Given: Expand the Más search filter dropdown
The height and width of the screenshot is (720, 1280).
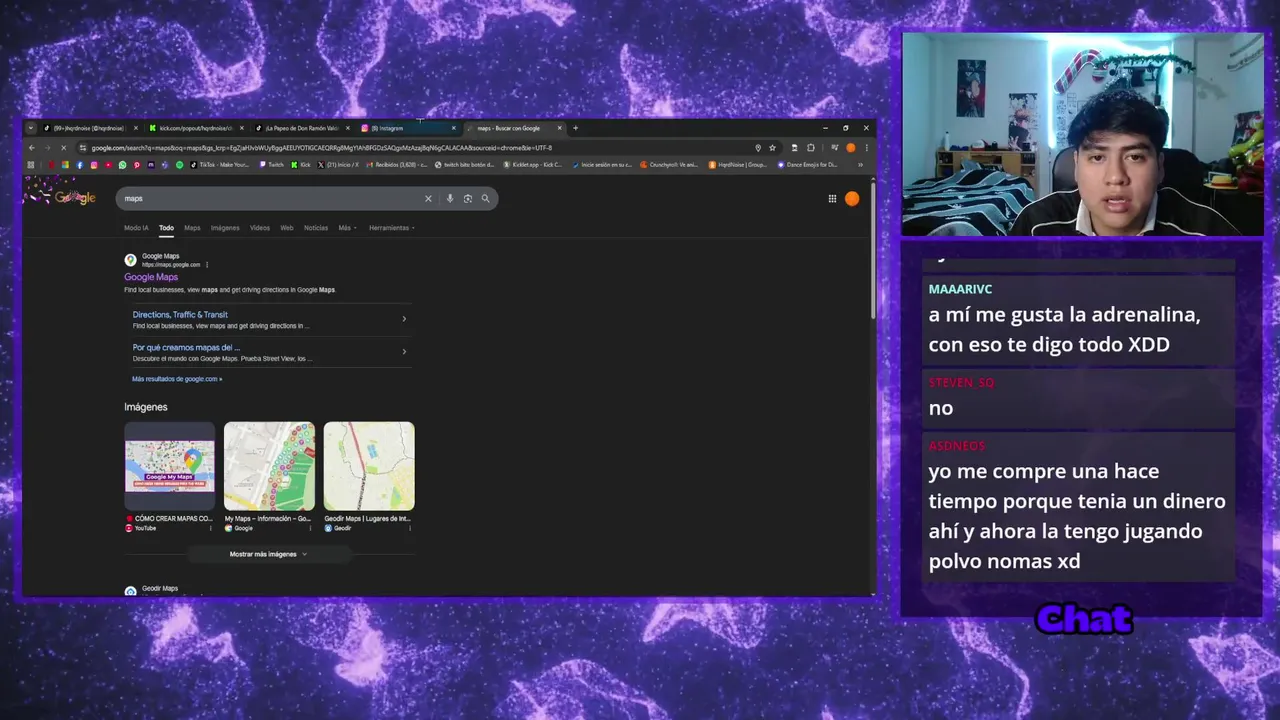Looking at the screenshot, I should coord(347,228).
